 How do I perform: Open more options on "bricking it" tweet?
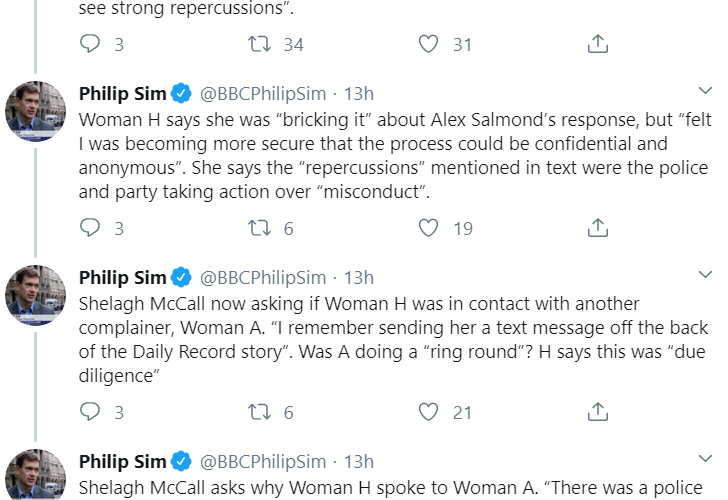coord(704,91)
